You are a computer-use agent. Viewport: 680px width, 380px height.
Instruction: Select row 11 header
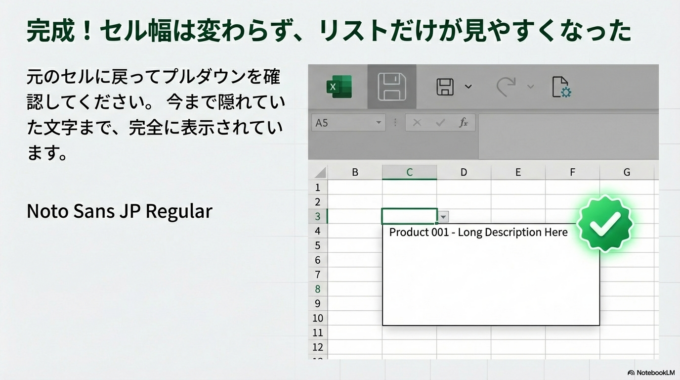click(x=318, y=332)
